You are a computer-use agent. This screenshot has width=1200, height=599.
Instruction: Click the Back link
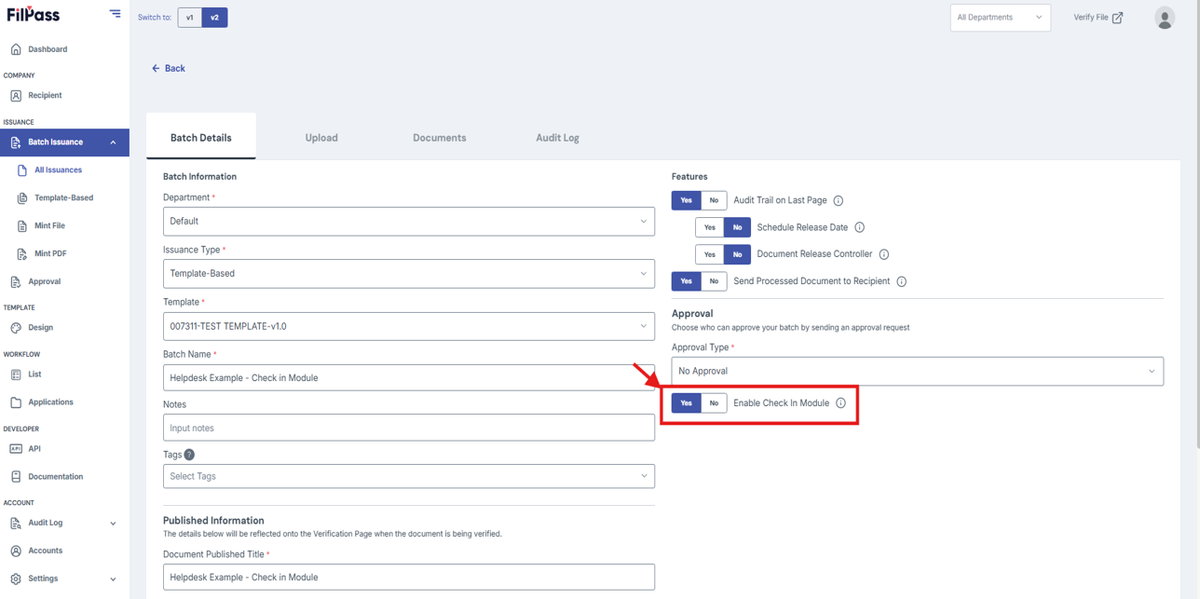click(168, 68)
